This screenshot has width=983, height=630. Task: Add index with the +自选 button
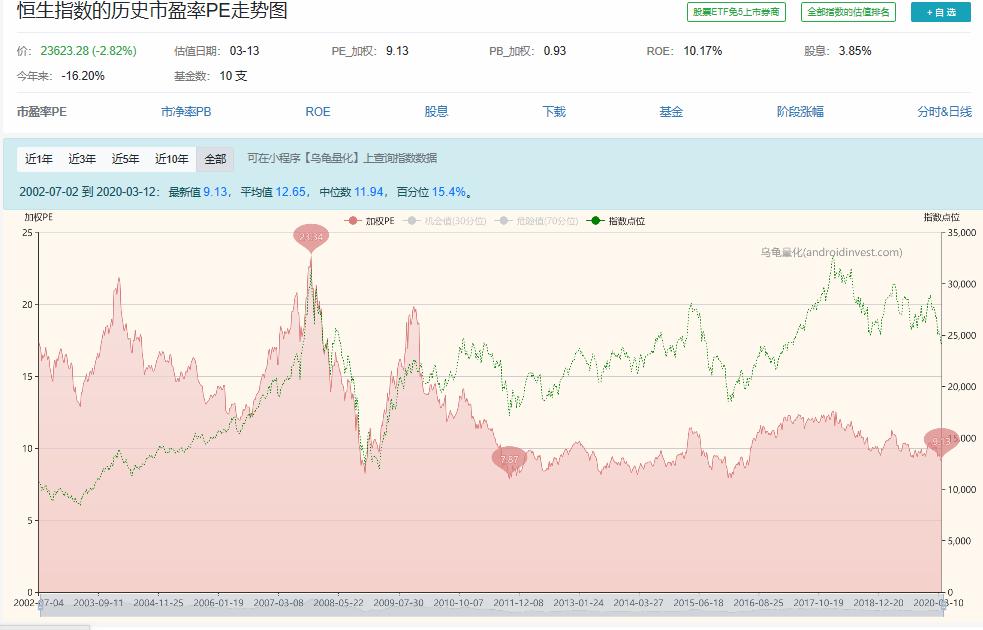pyautogui.click(x=941, y=12)
